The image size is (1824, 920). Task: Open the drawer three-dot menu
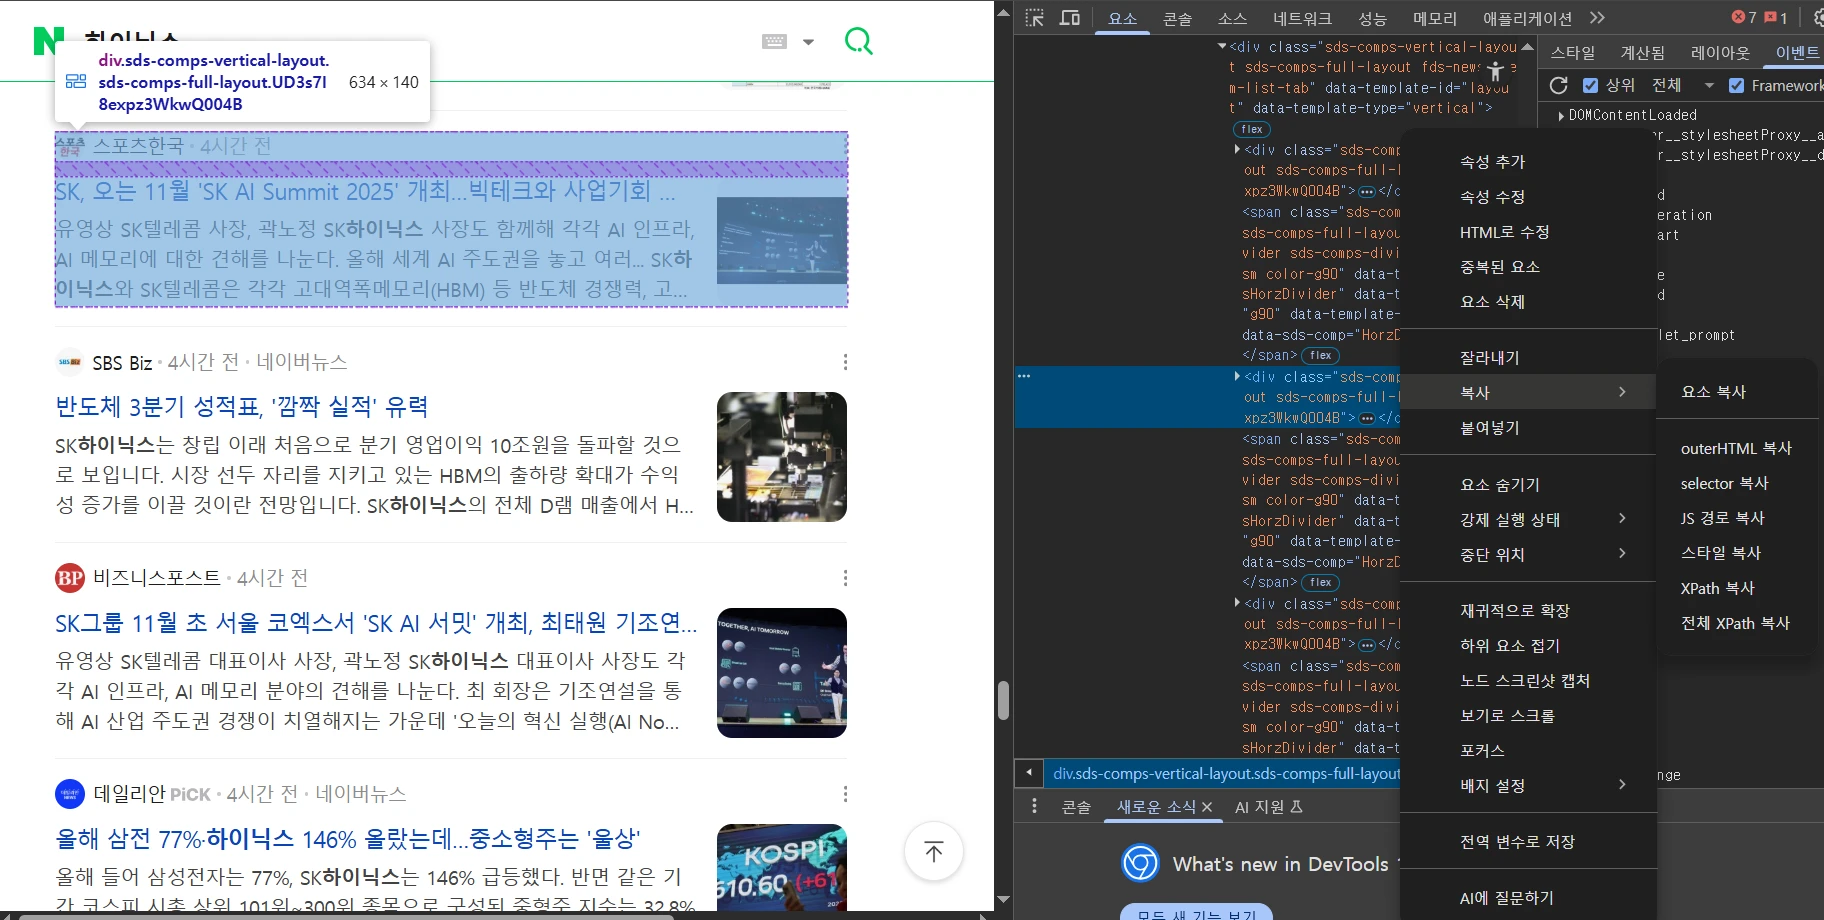tap(1034, 806)
